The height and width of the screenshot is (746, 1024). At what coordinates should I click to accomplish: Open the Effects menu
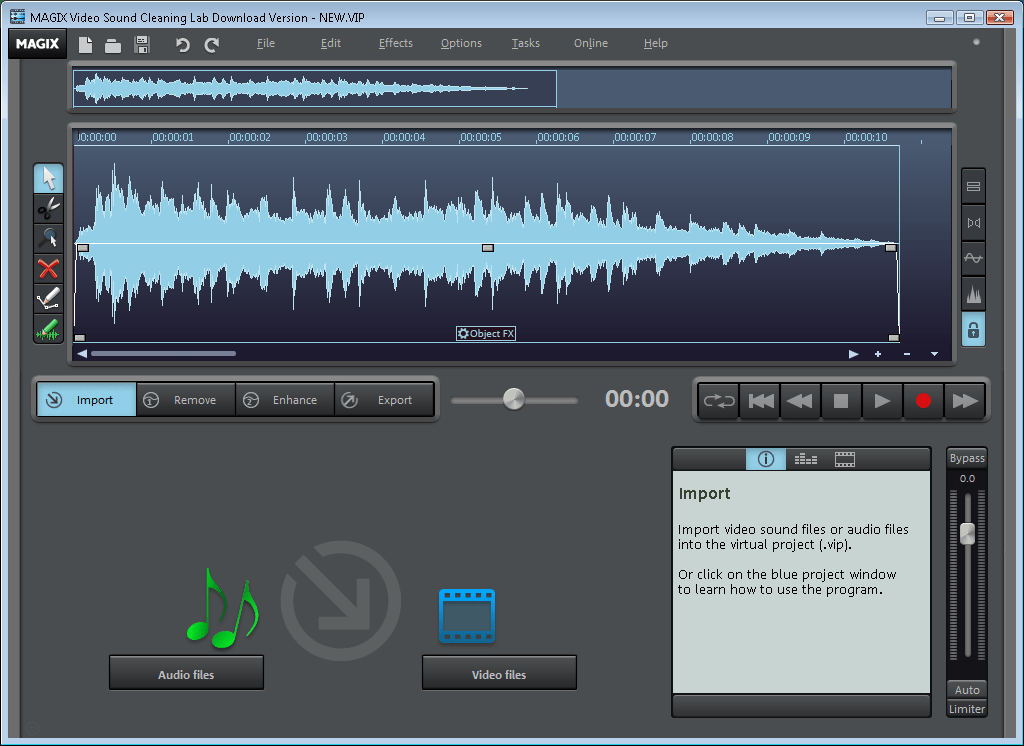[395, 43]
